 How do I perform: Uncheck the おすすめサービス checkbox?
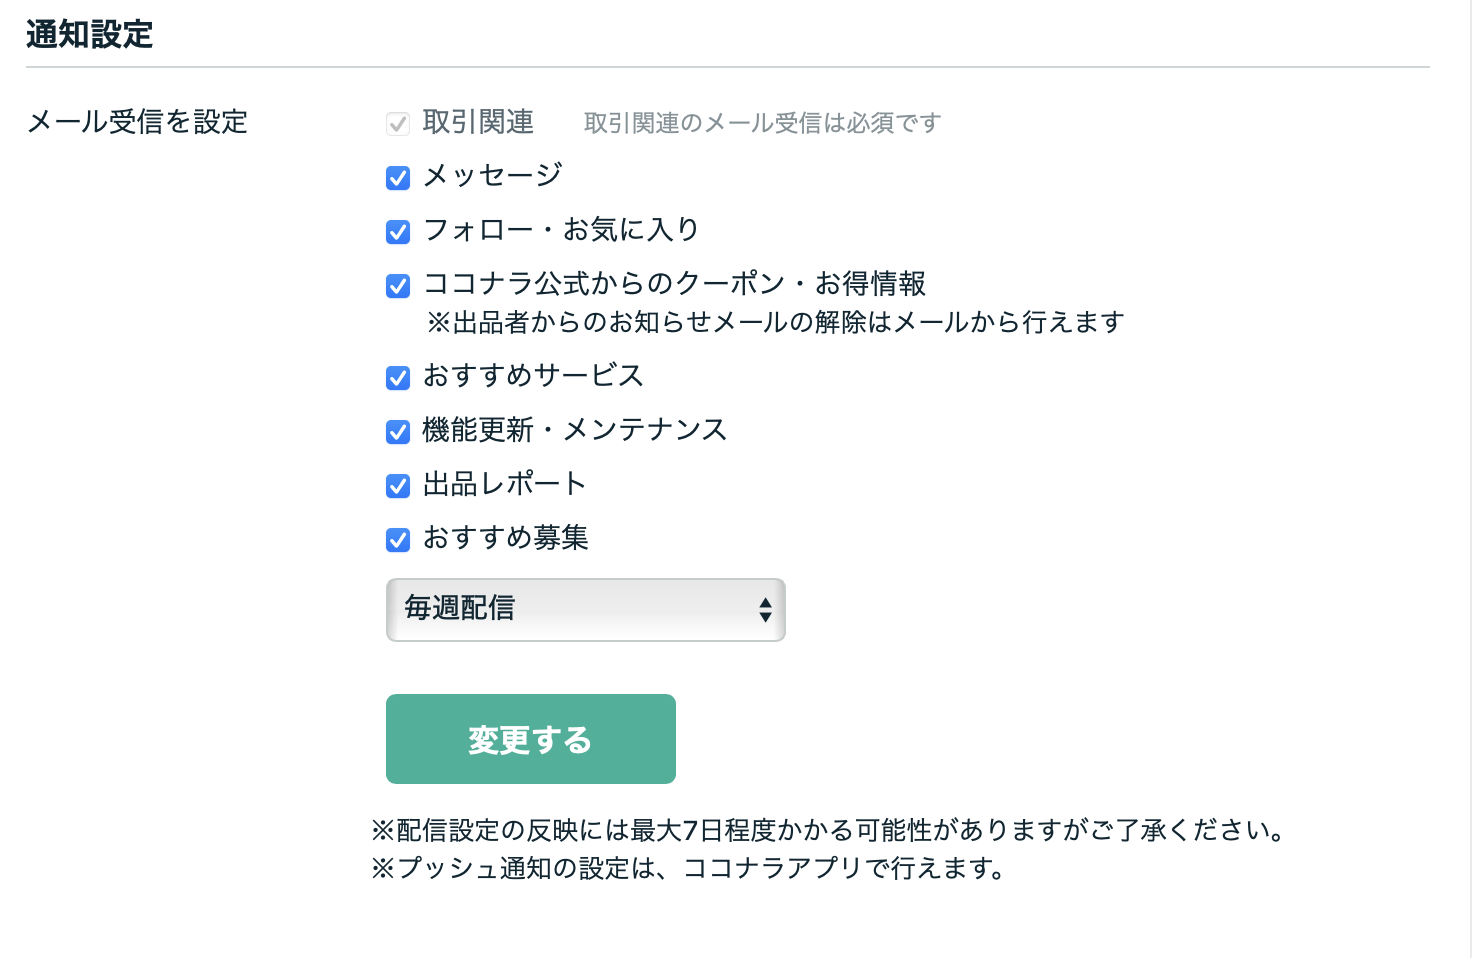point(398,378)
